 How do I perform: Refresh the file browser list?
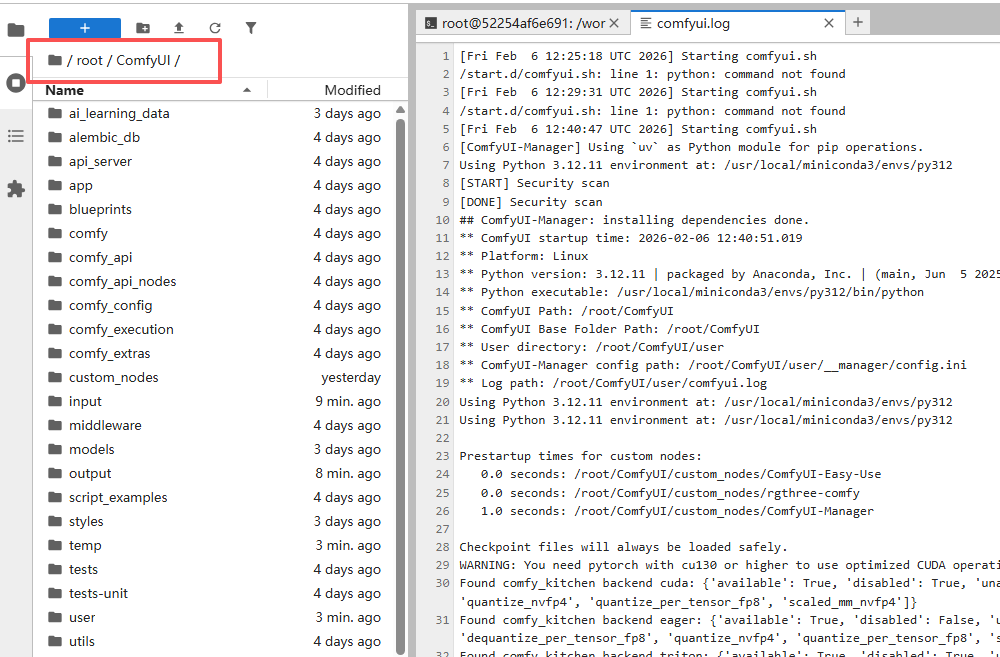click(215, 28)
